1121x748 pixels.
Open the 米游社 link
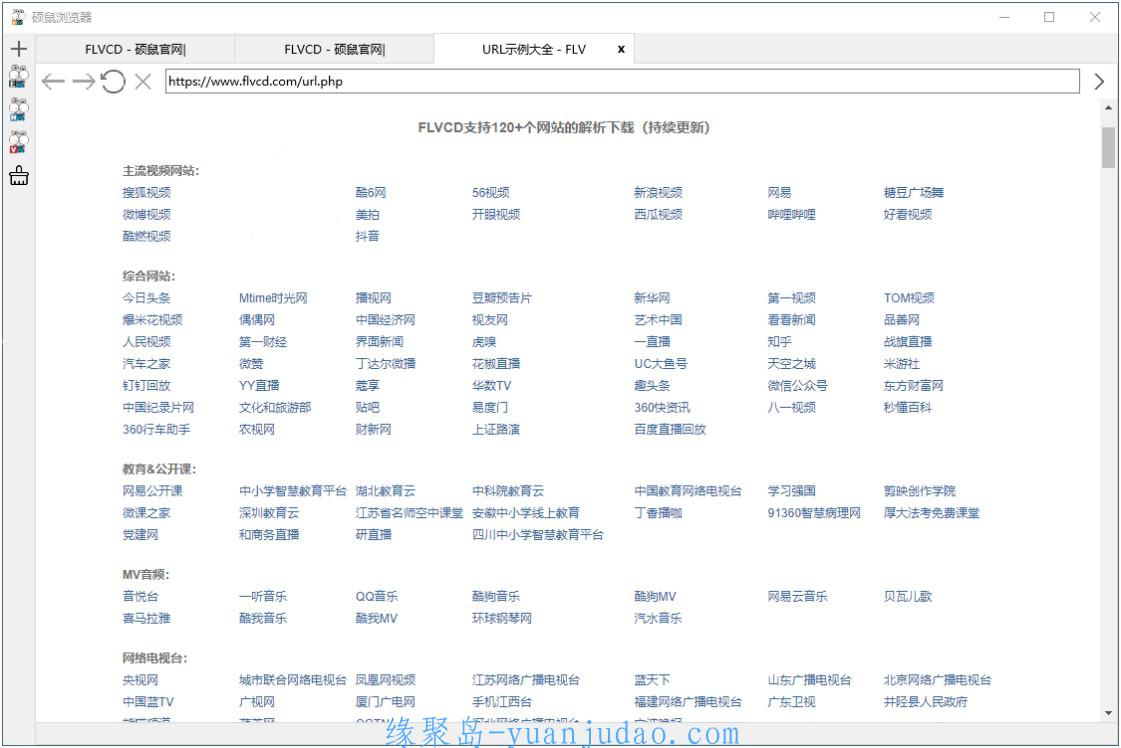[902, 364]
